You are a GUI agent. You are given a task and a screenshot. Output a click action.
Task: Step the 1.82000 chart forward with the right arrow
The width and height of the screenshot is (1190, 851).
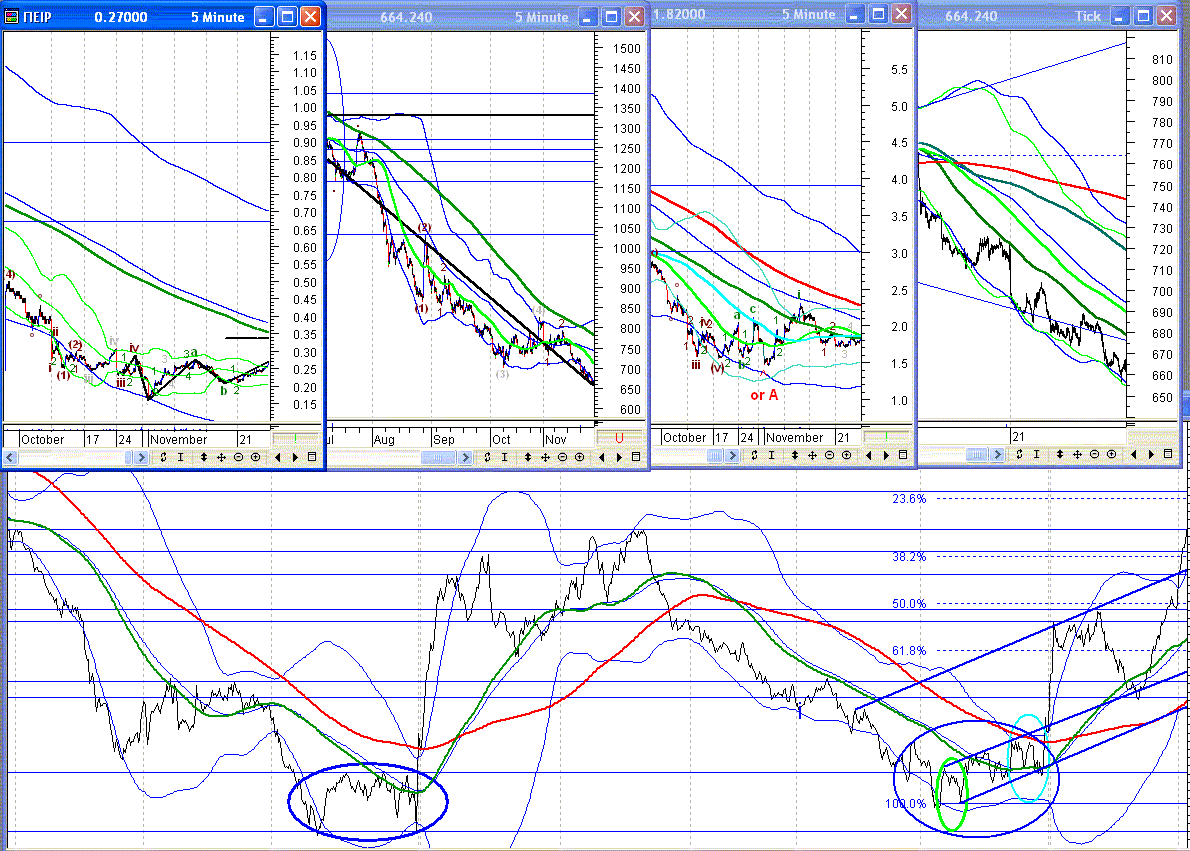886,455
